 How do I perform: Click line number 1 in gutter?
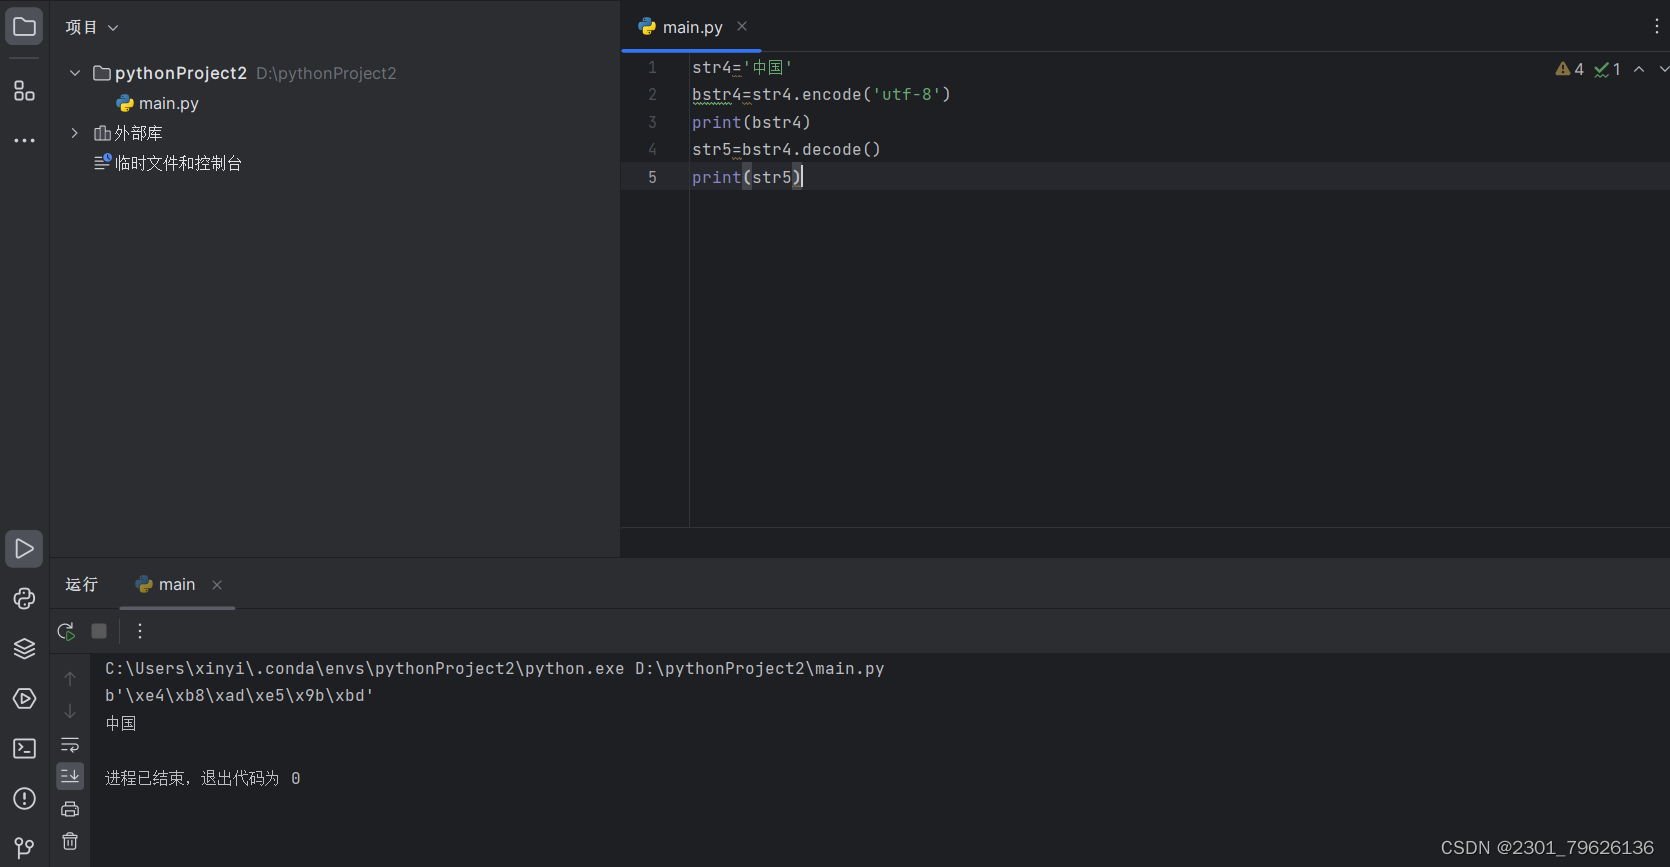(x=652, y=67)
